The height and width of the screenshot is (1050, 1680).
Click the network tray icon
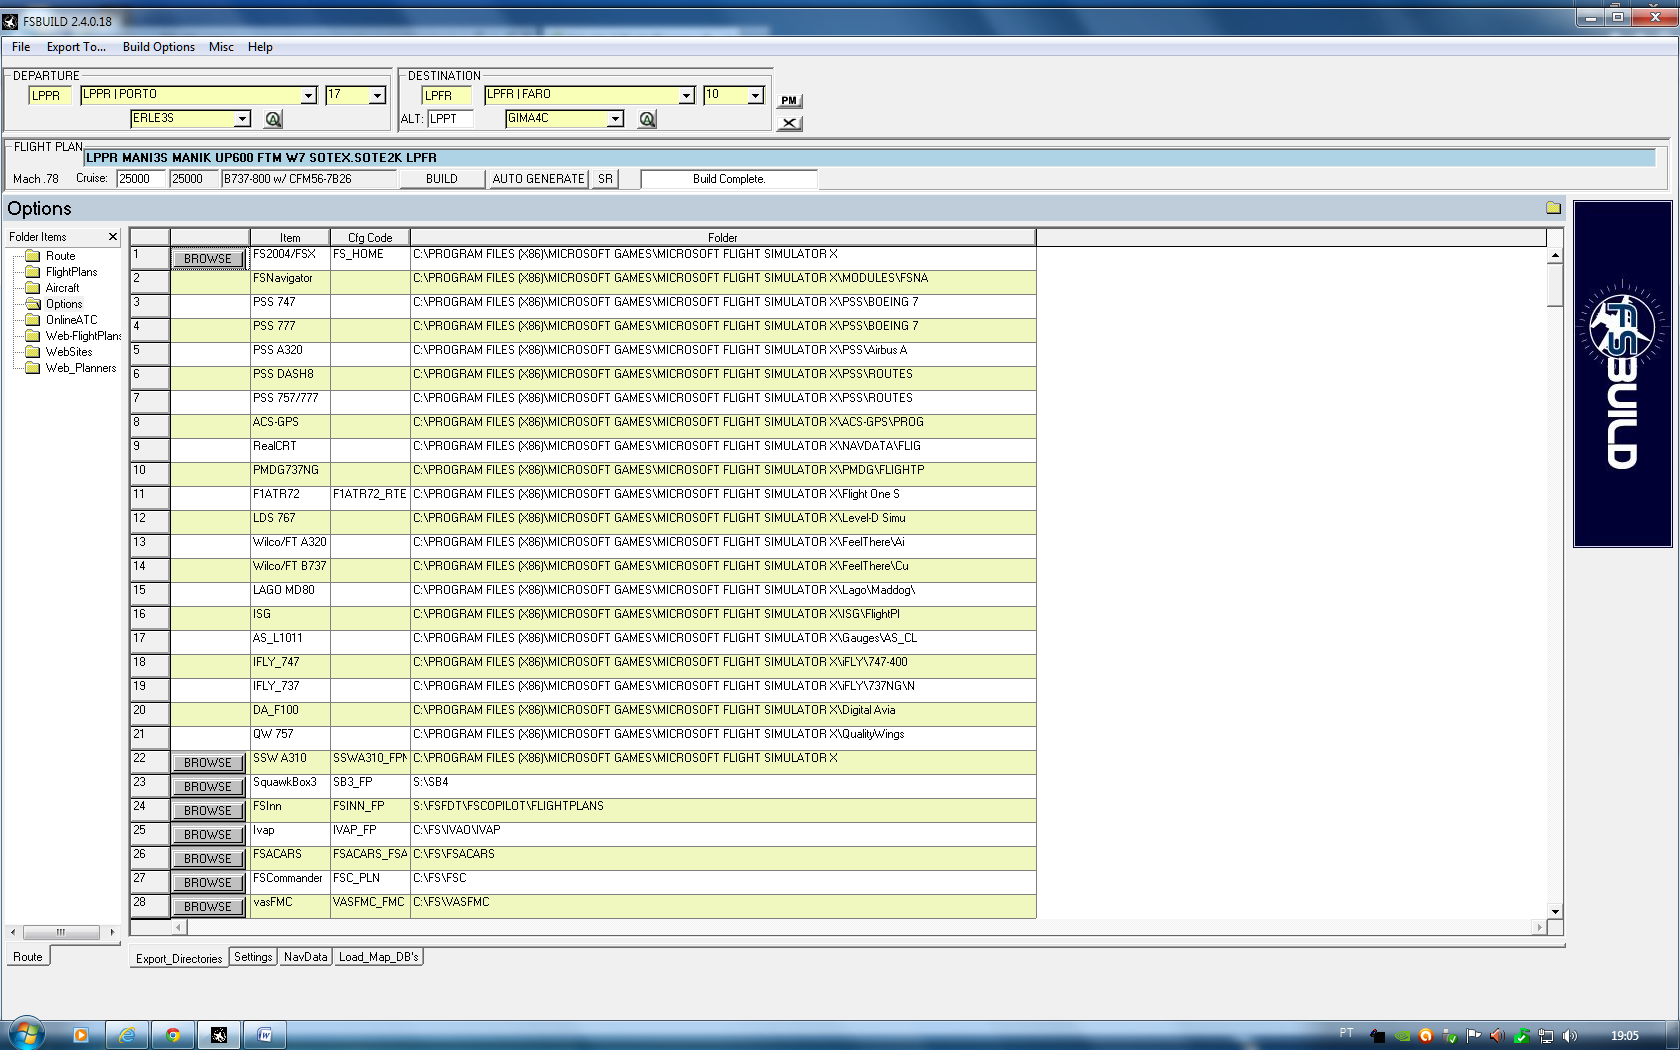(x=1546, y=1036)
